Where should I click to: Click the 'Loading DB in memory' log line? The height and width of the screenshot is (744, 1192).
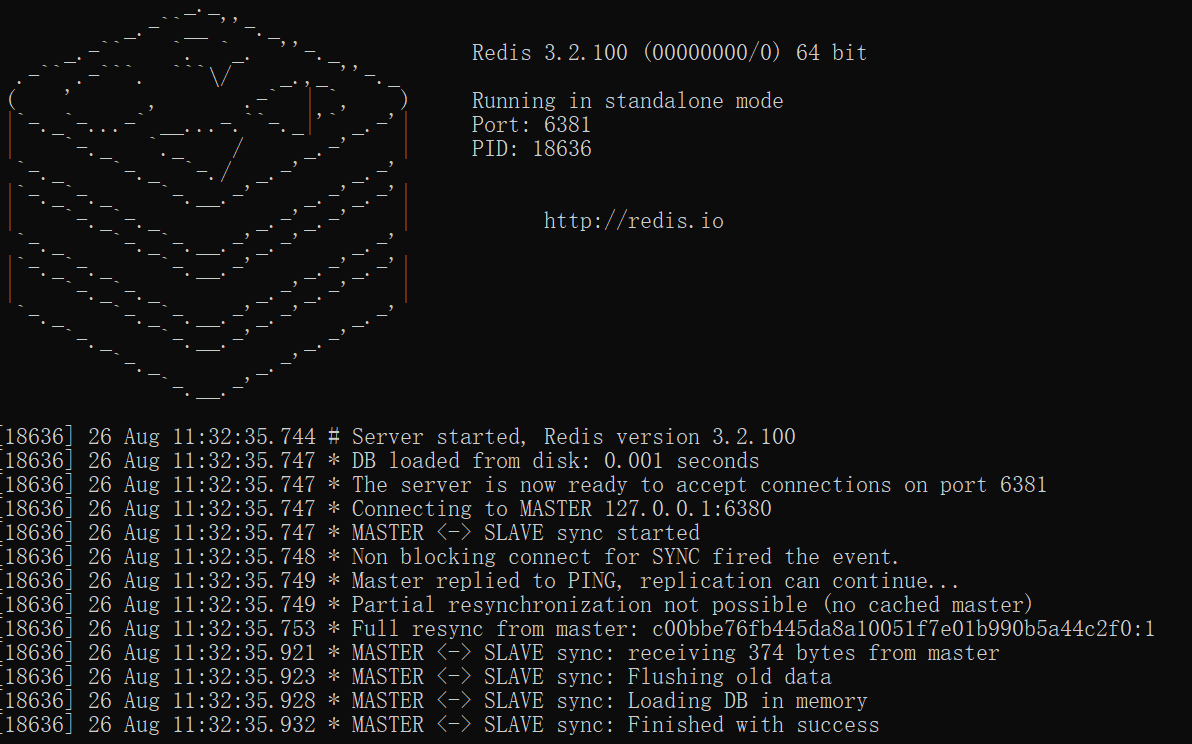pos(433,701)
